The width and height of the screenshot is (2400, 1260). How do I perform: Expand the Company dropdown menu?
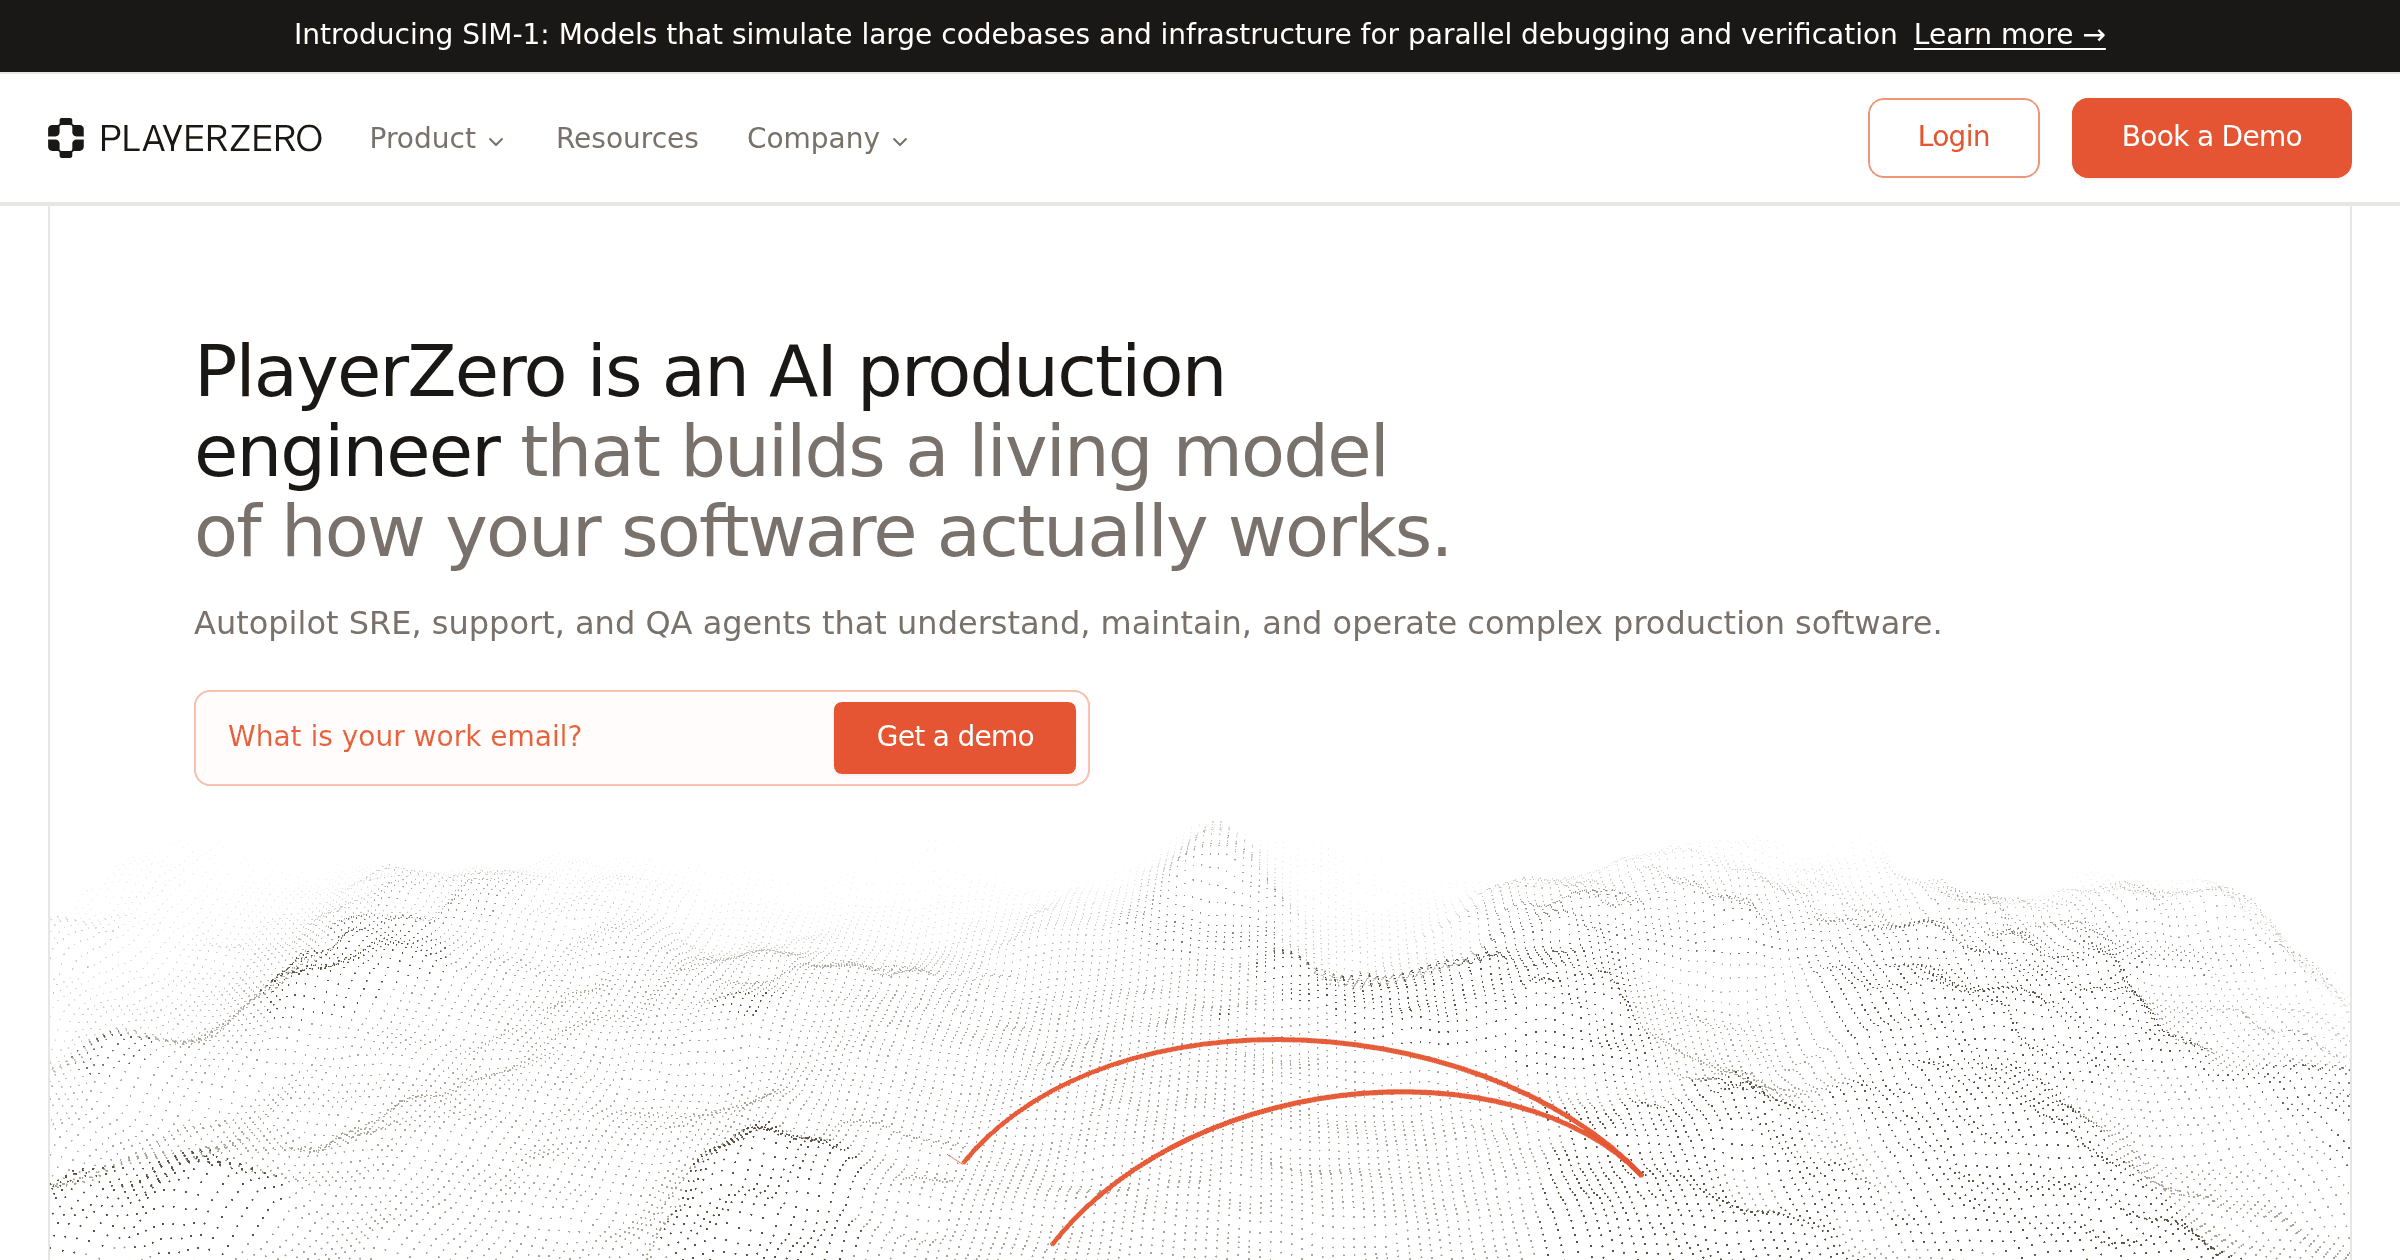(828, 138)
